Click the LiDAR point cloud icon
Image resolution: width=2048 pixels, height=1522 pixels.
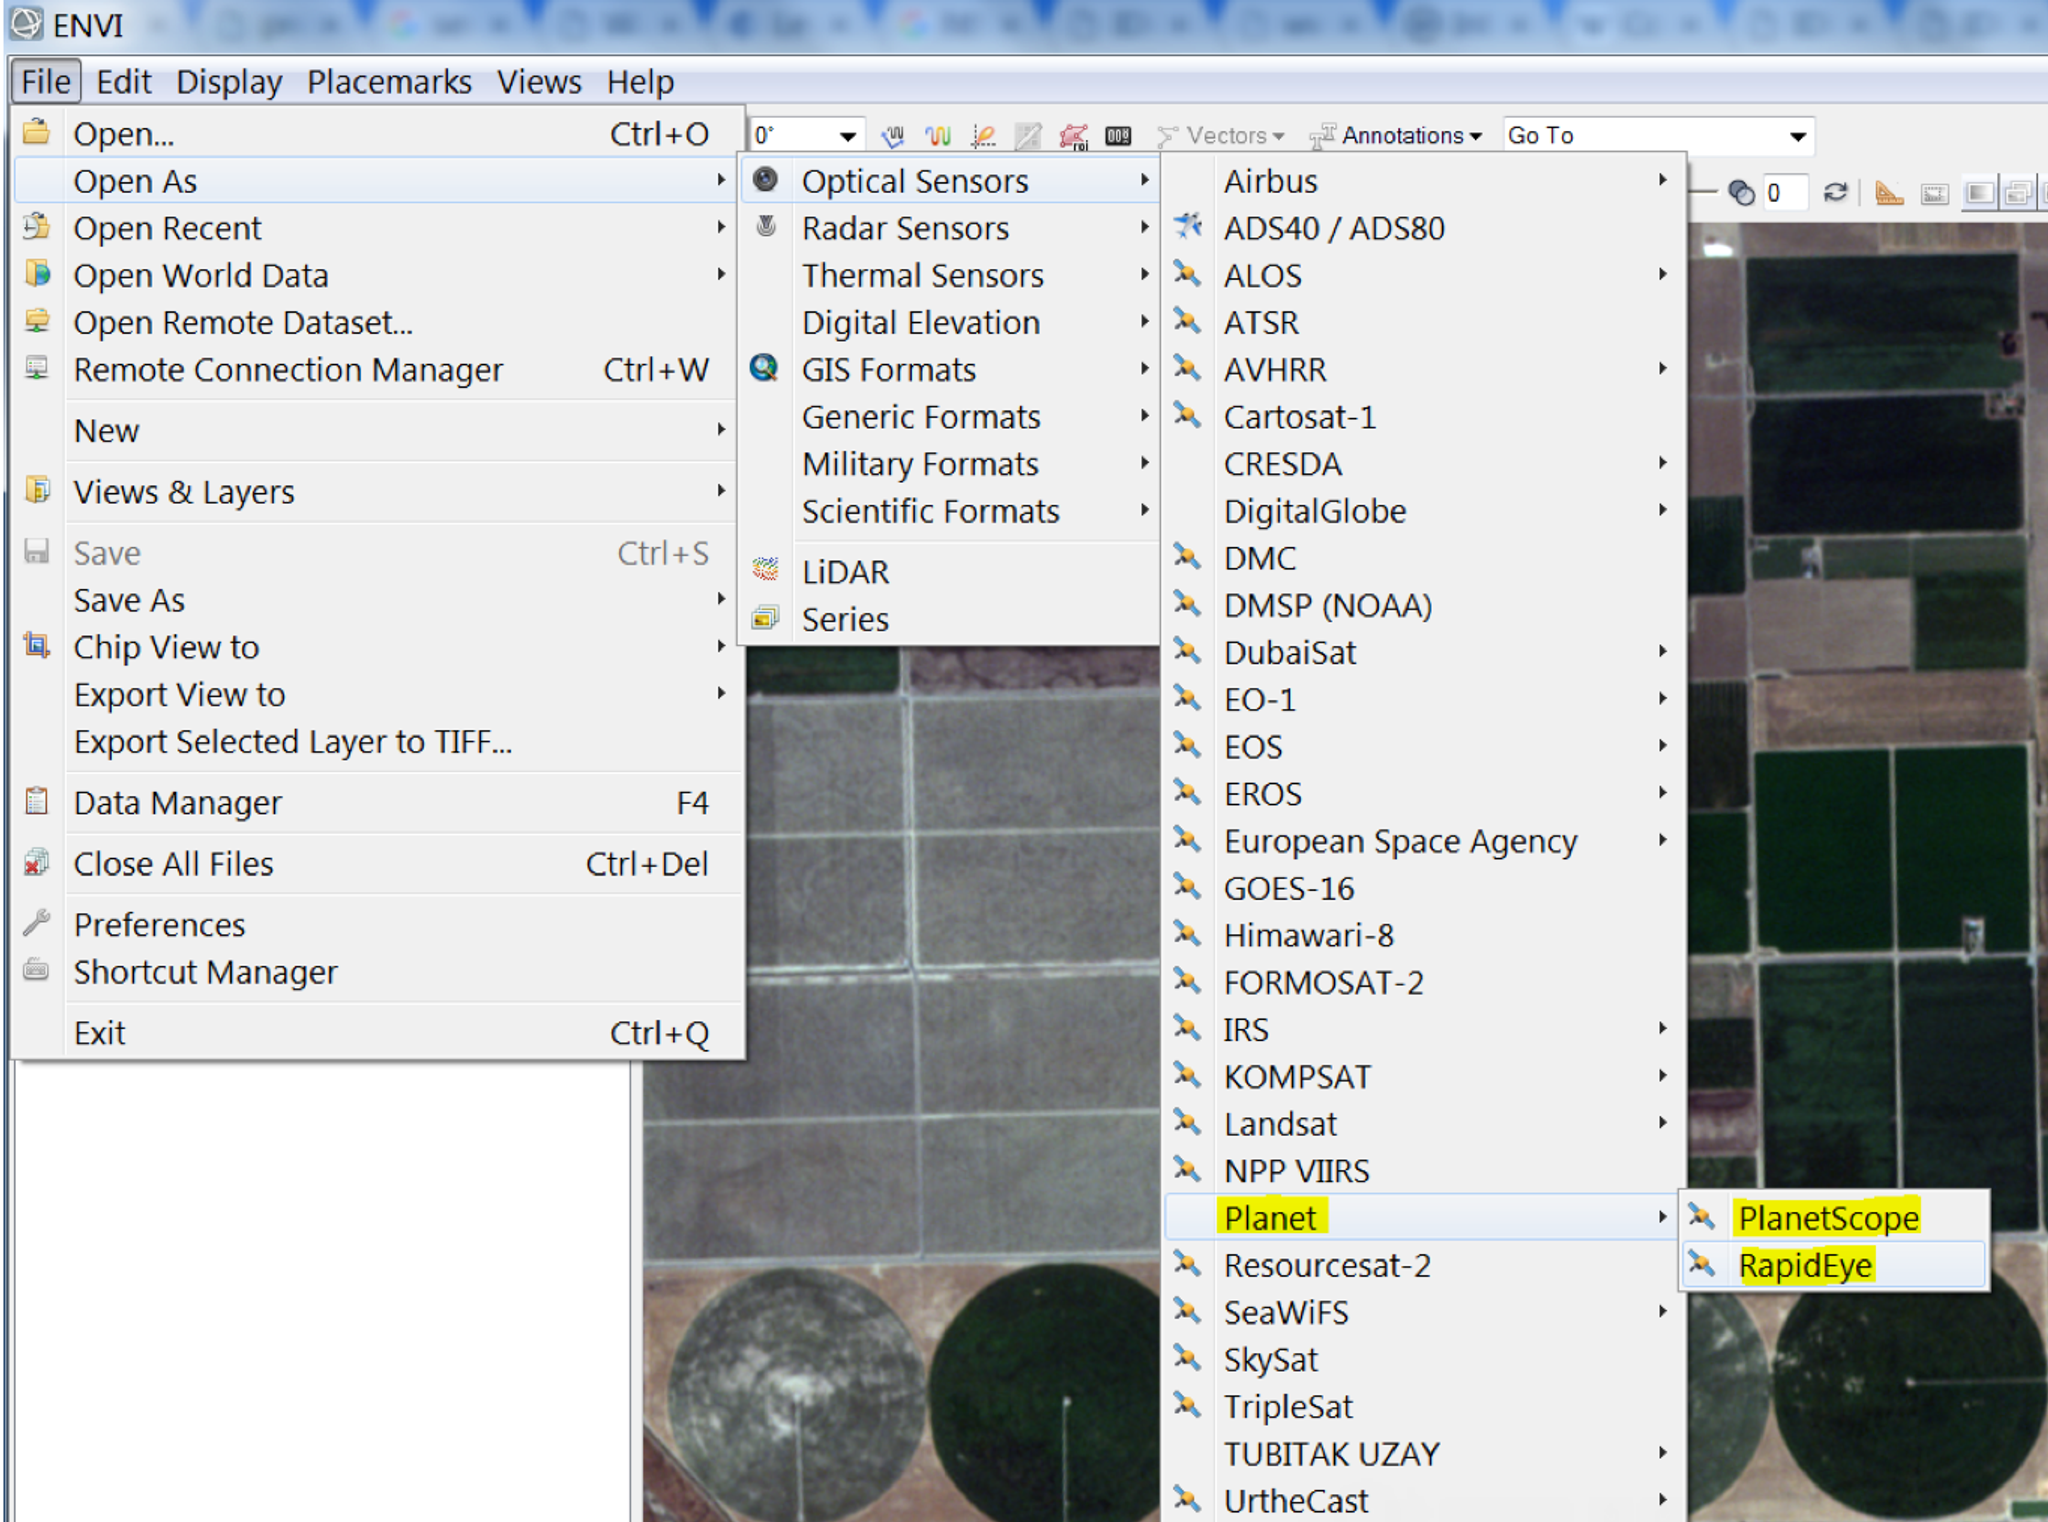click(766, 570)
